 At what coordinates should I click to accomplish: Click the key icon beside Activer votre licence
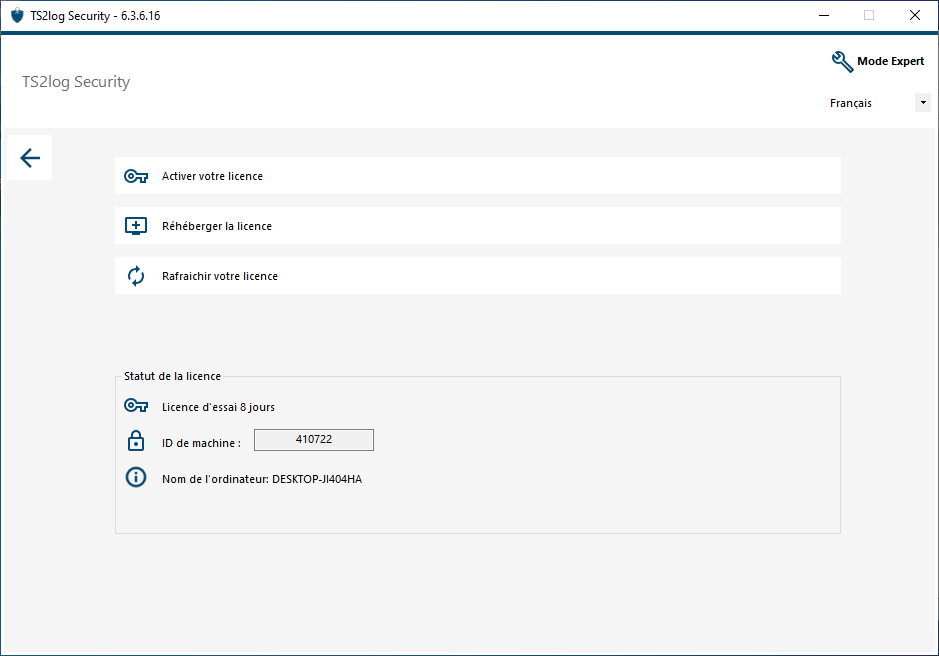pos(136,176)
